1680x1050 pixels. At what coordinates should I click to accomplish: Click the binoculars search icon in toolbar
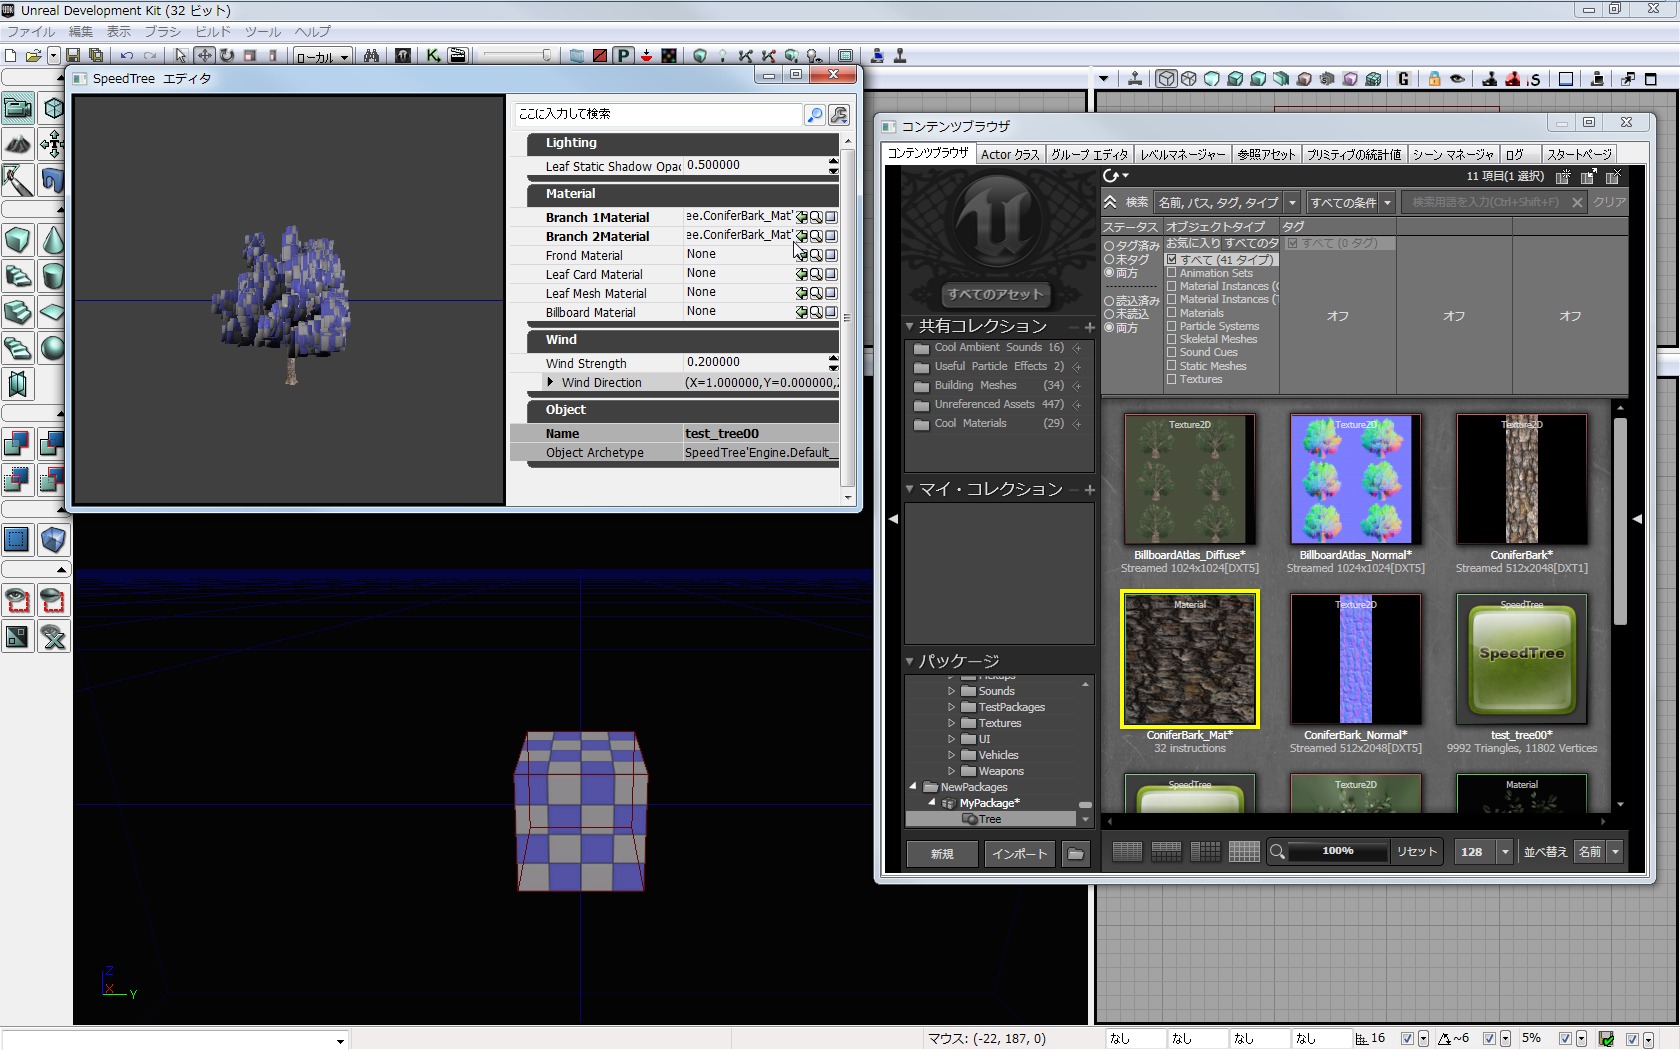click(x=371, y=56)
